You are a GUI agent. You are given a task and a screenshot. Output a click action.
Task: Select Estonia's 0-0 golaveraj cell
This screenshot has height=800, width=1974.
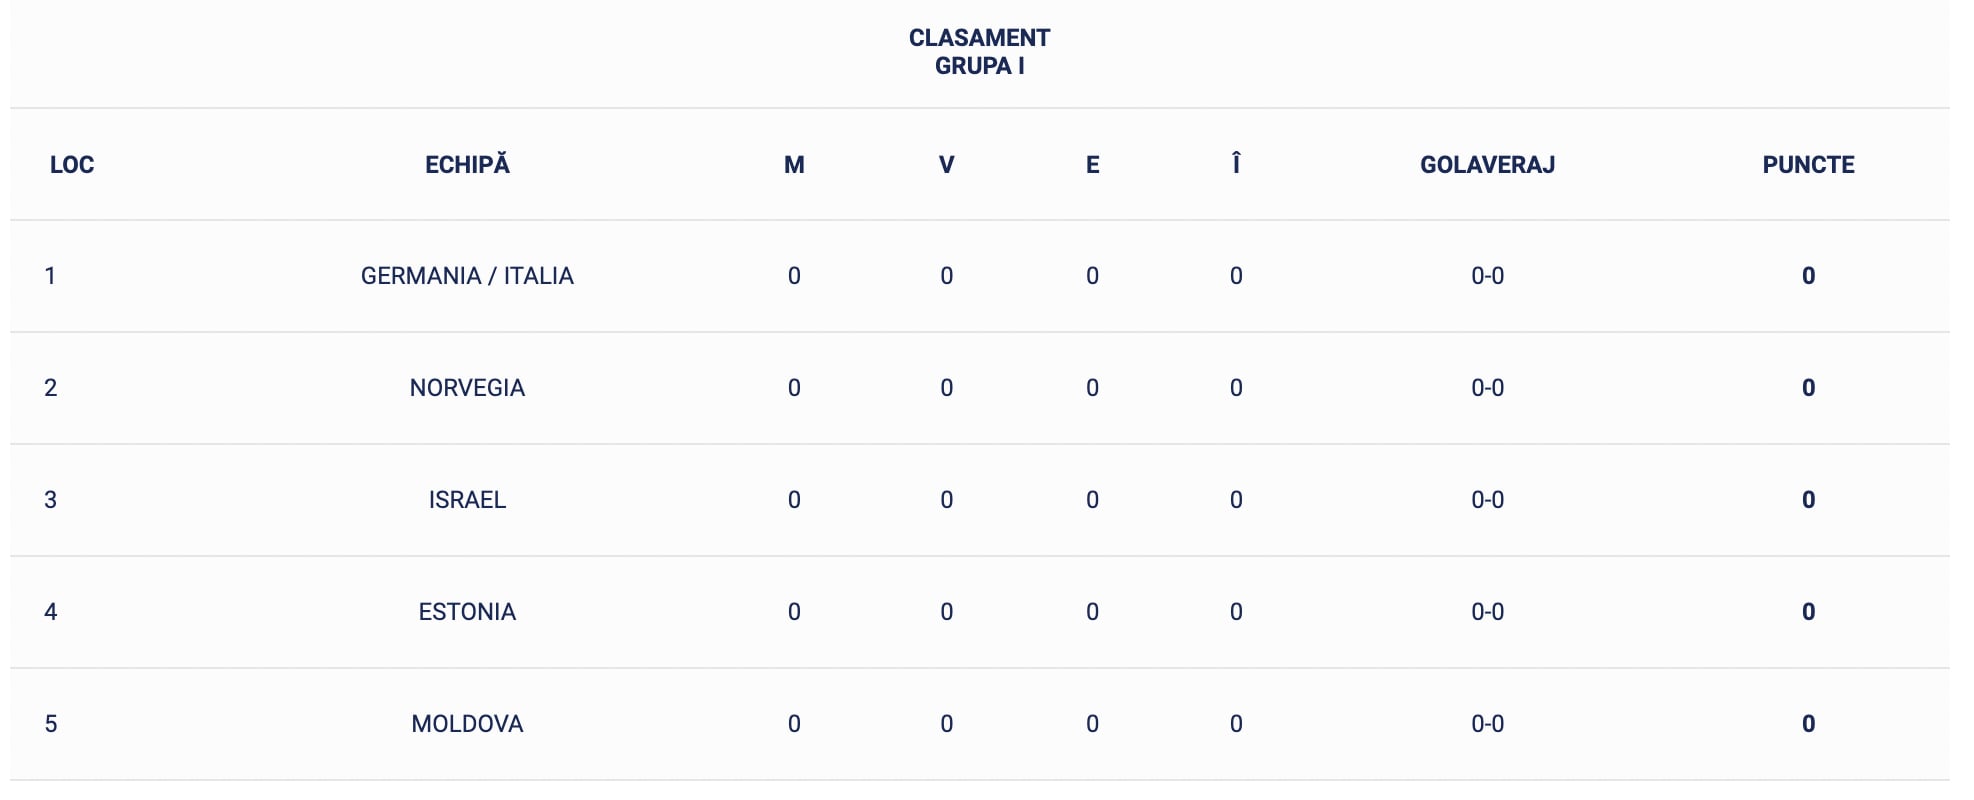[x=1487, y=612]
